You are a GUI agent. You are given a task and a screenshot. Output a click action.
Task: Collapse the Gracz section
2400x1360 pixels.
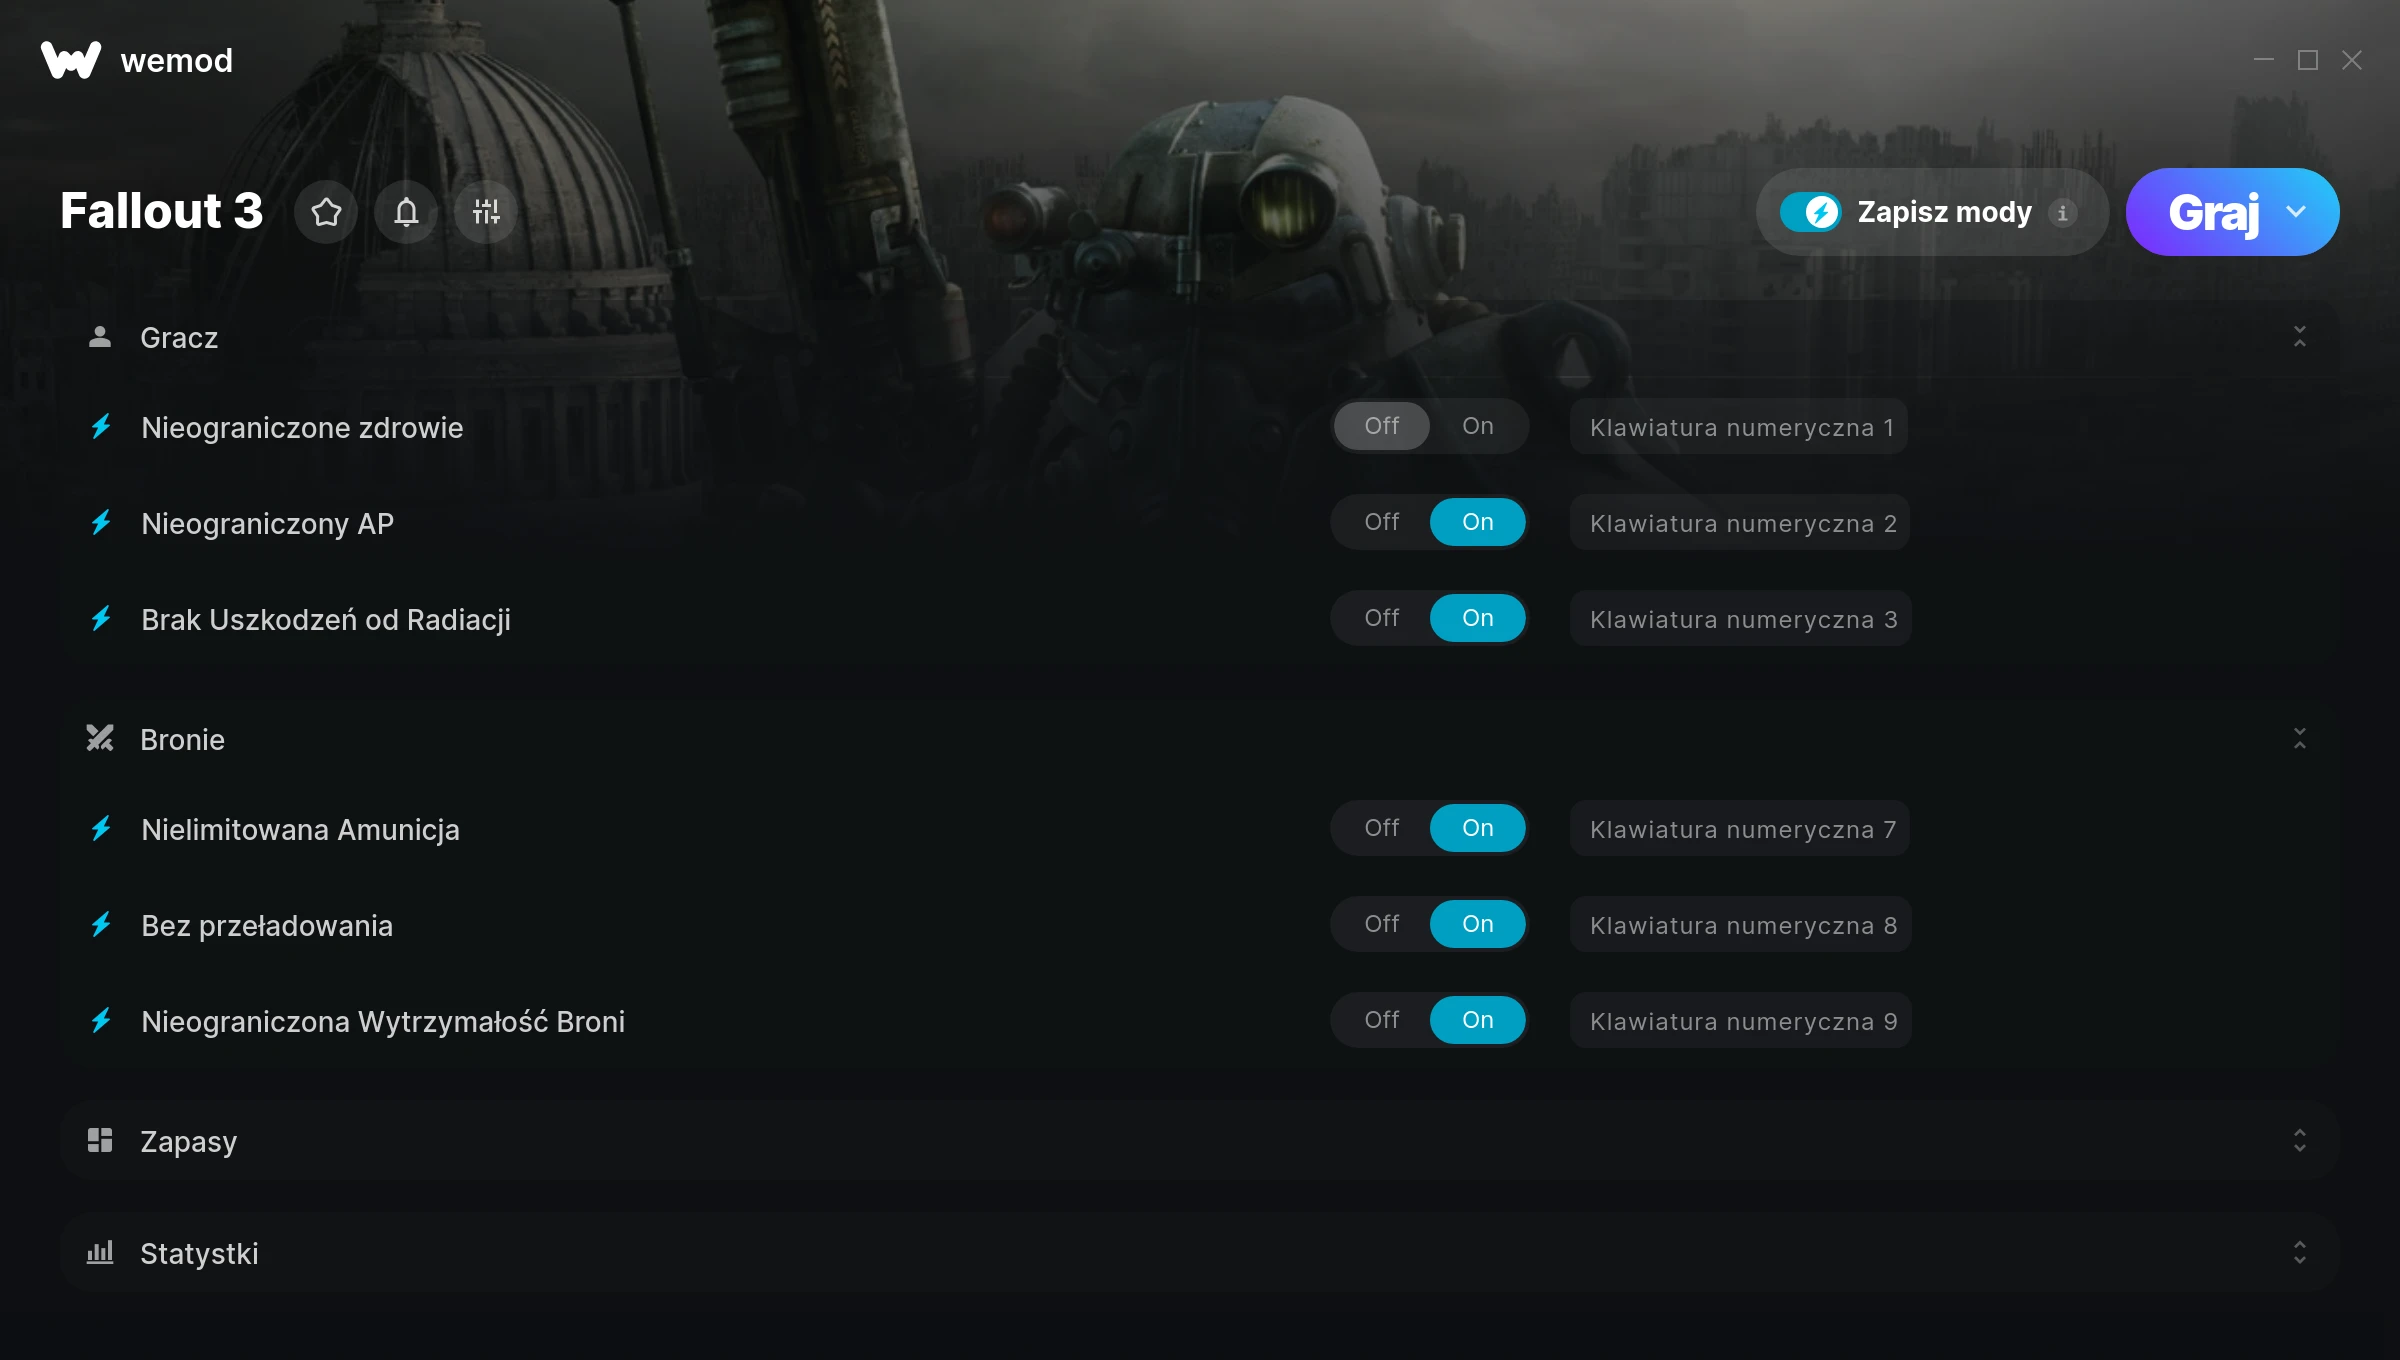tap(2300, 337)
